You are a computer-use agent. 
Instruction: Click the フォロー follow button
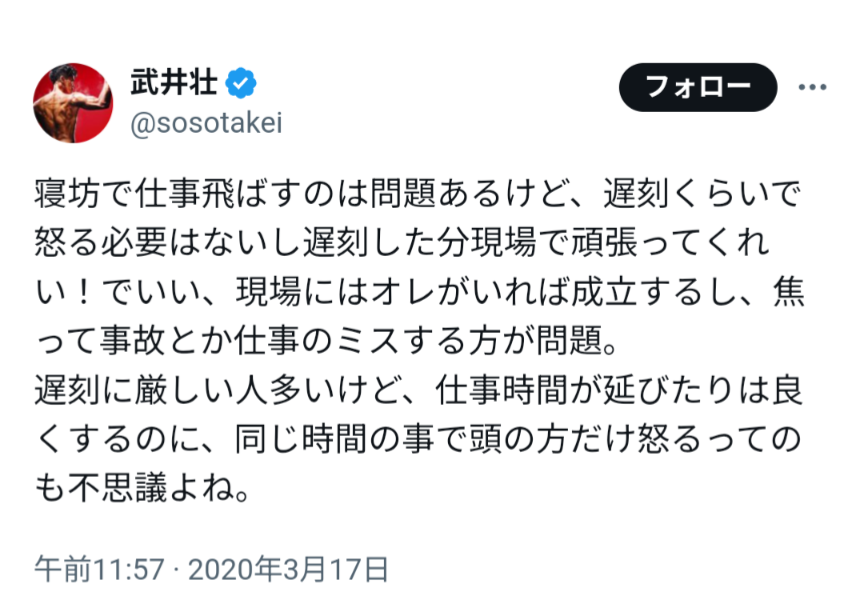click(x=698, y=87)
